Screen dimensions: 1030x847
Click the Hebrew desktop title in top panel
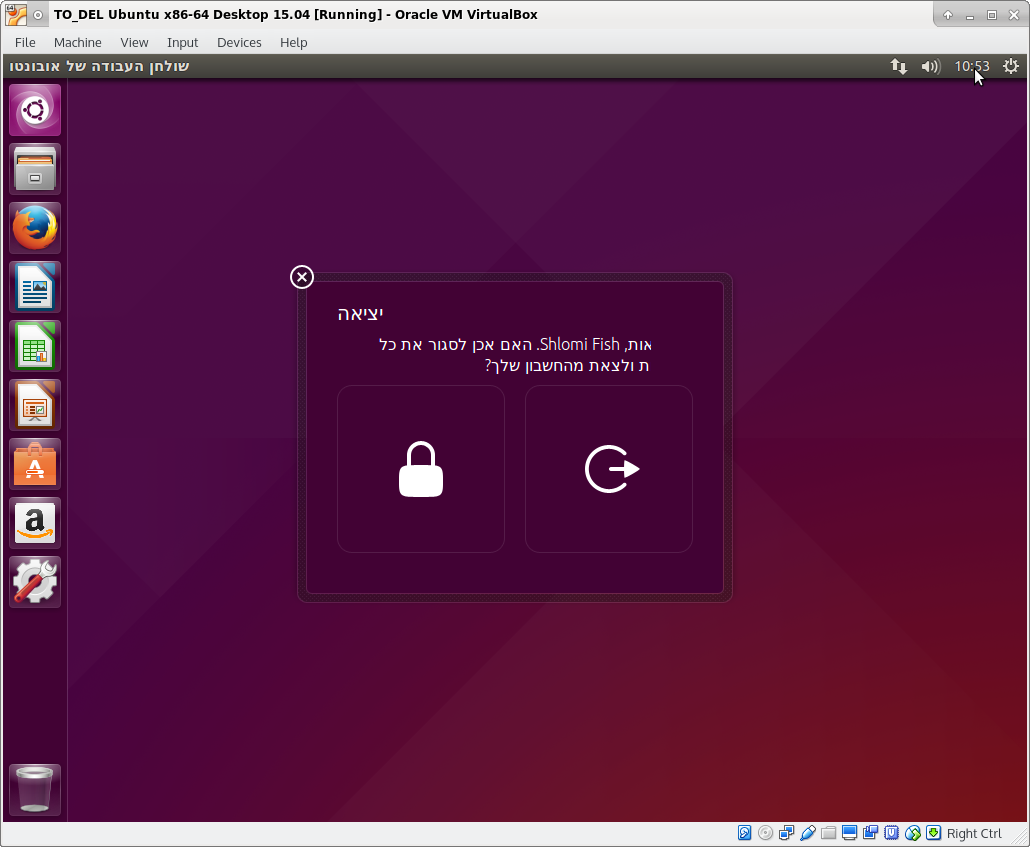[99, 66]
